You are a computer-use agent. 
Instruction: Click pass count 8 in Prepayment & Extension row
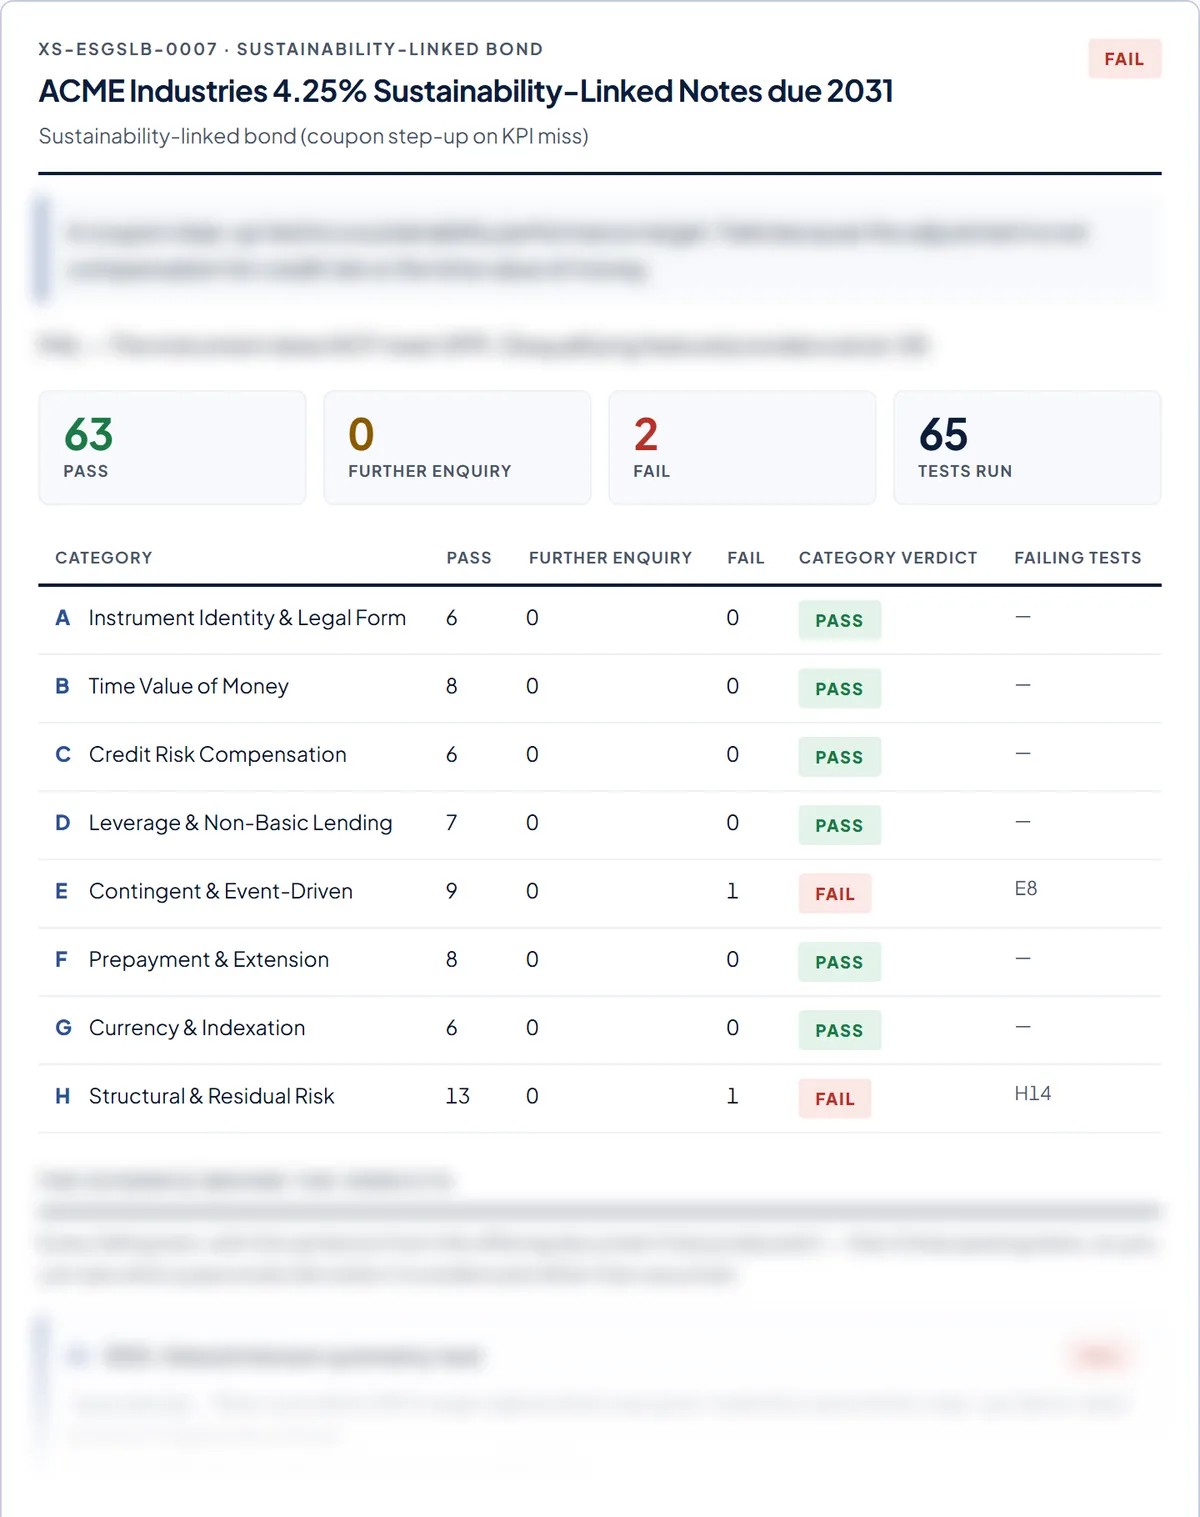point(452,959)
